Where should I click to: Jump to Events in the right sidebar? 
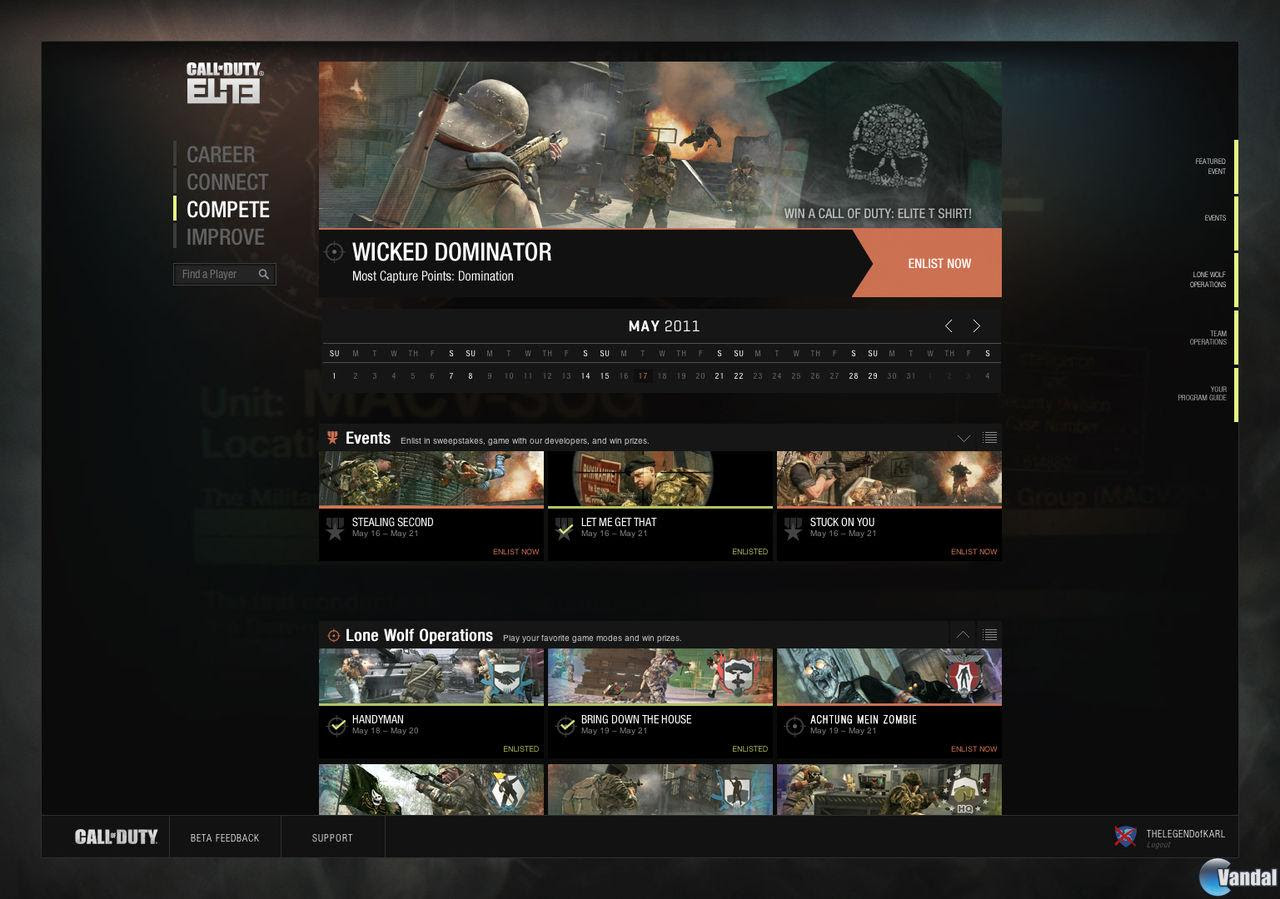point(1215,218)
